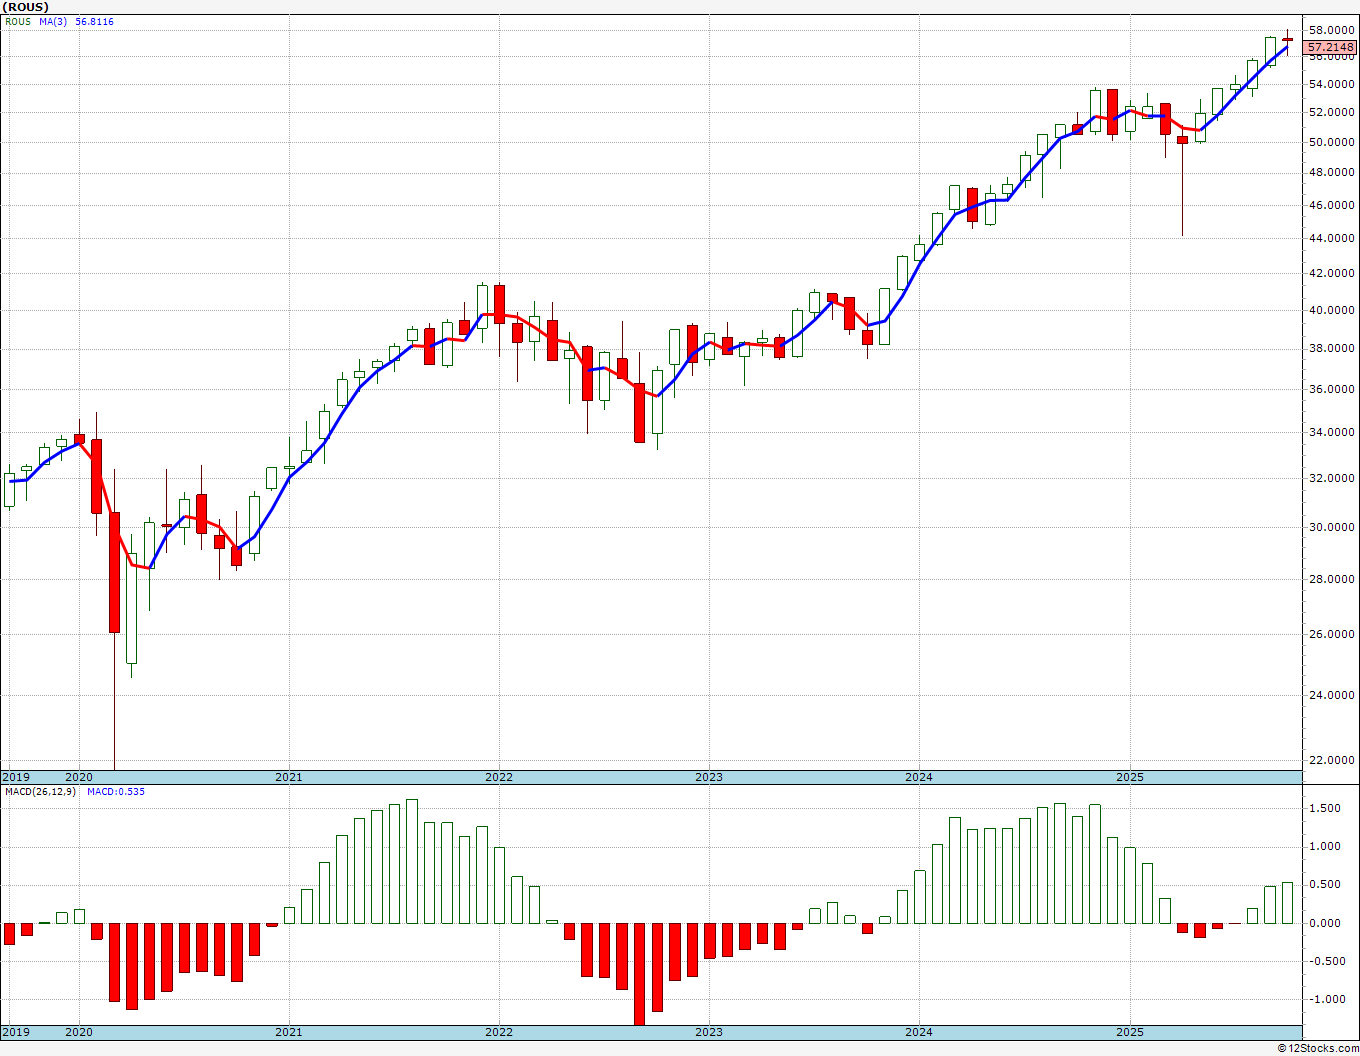Select the MA(3) indicator label
1360x1056 pixels.
coord(54,21)
